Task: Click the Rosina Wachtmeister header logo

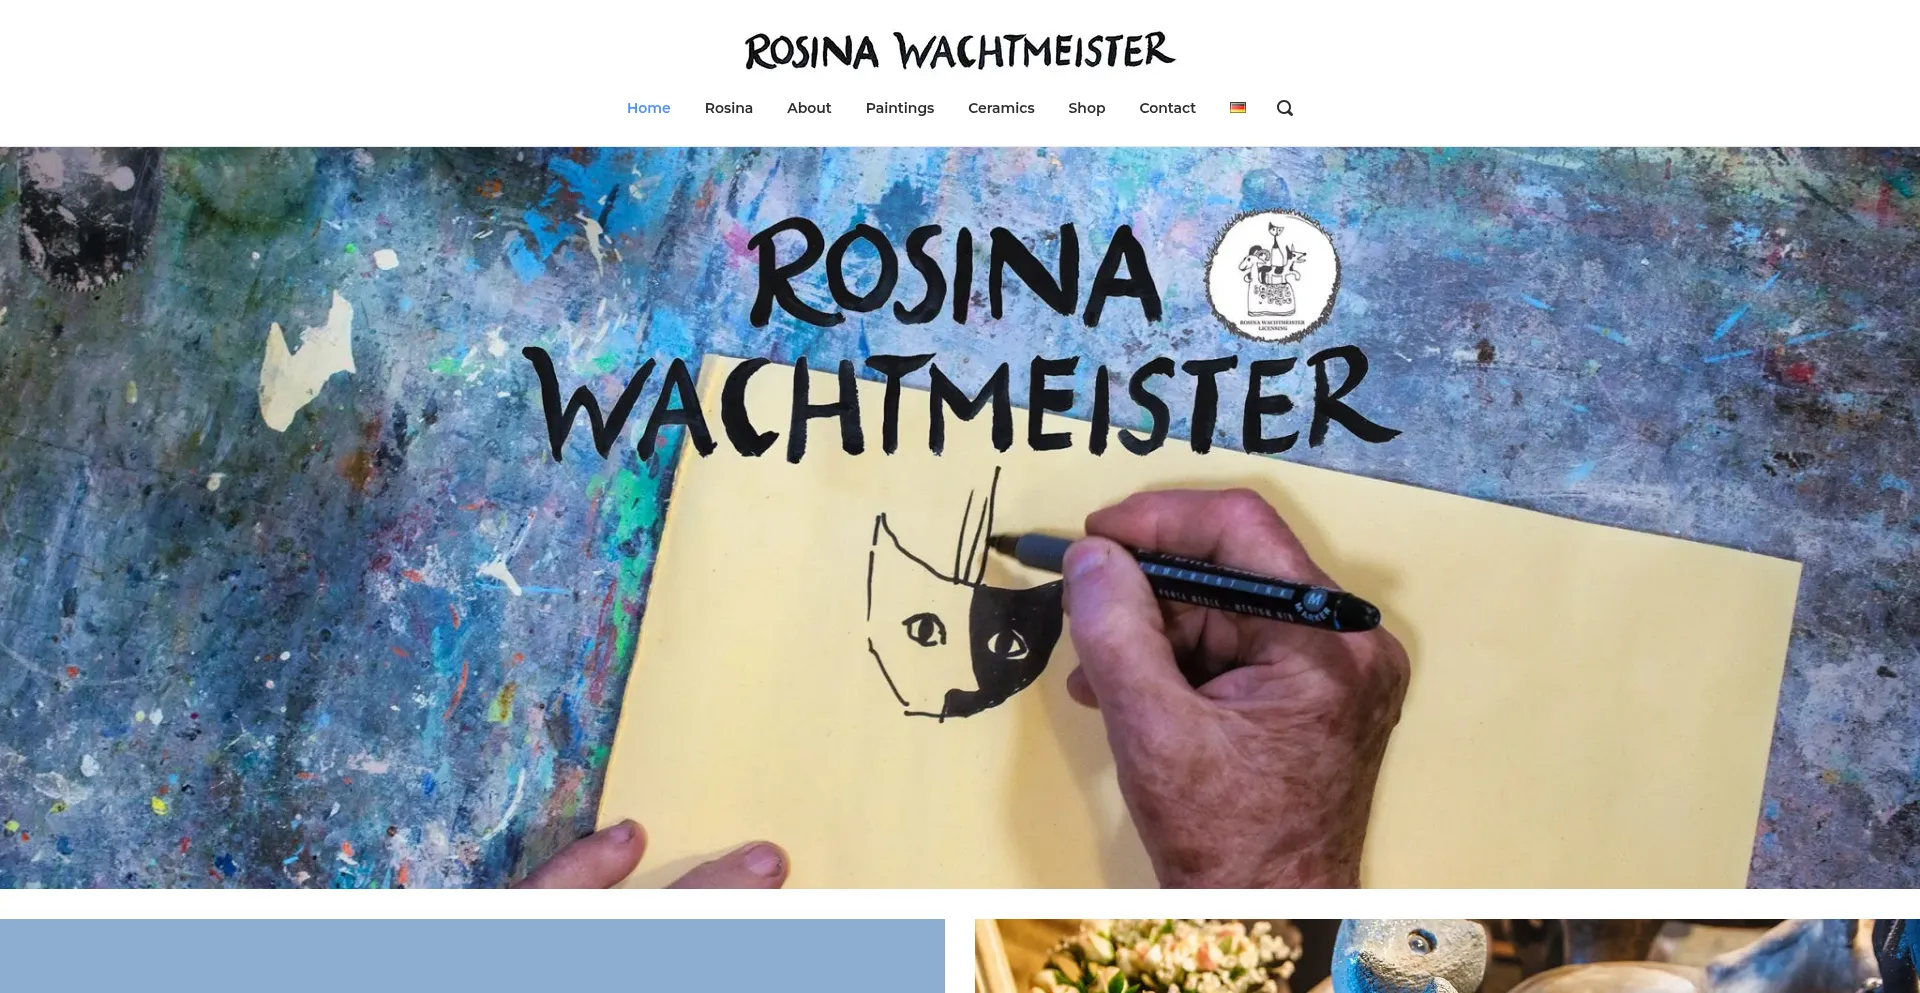Action: pos(960,51)
